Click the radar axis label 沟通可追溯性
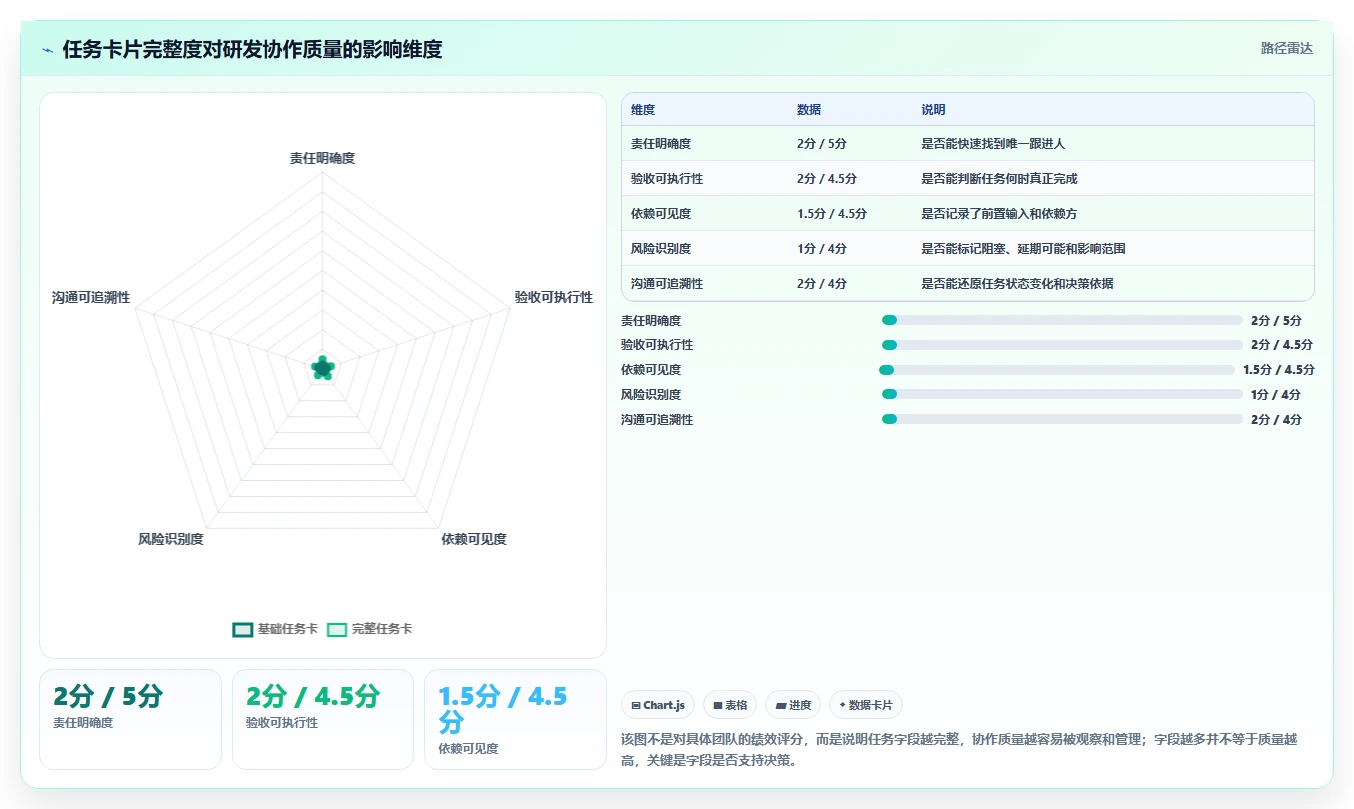1354x809 pixels. 91,298
